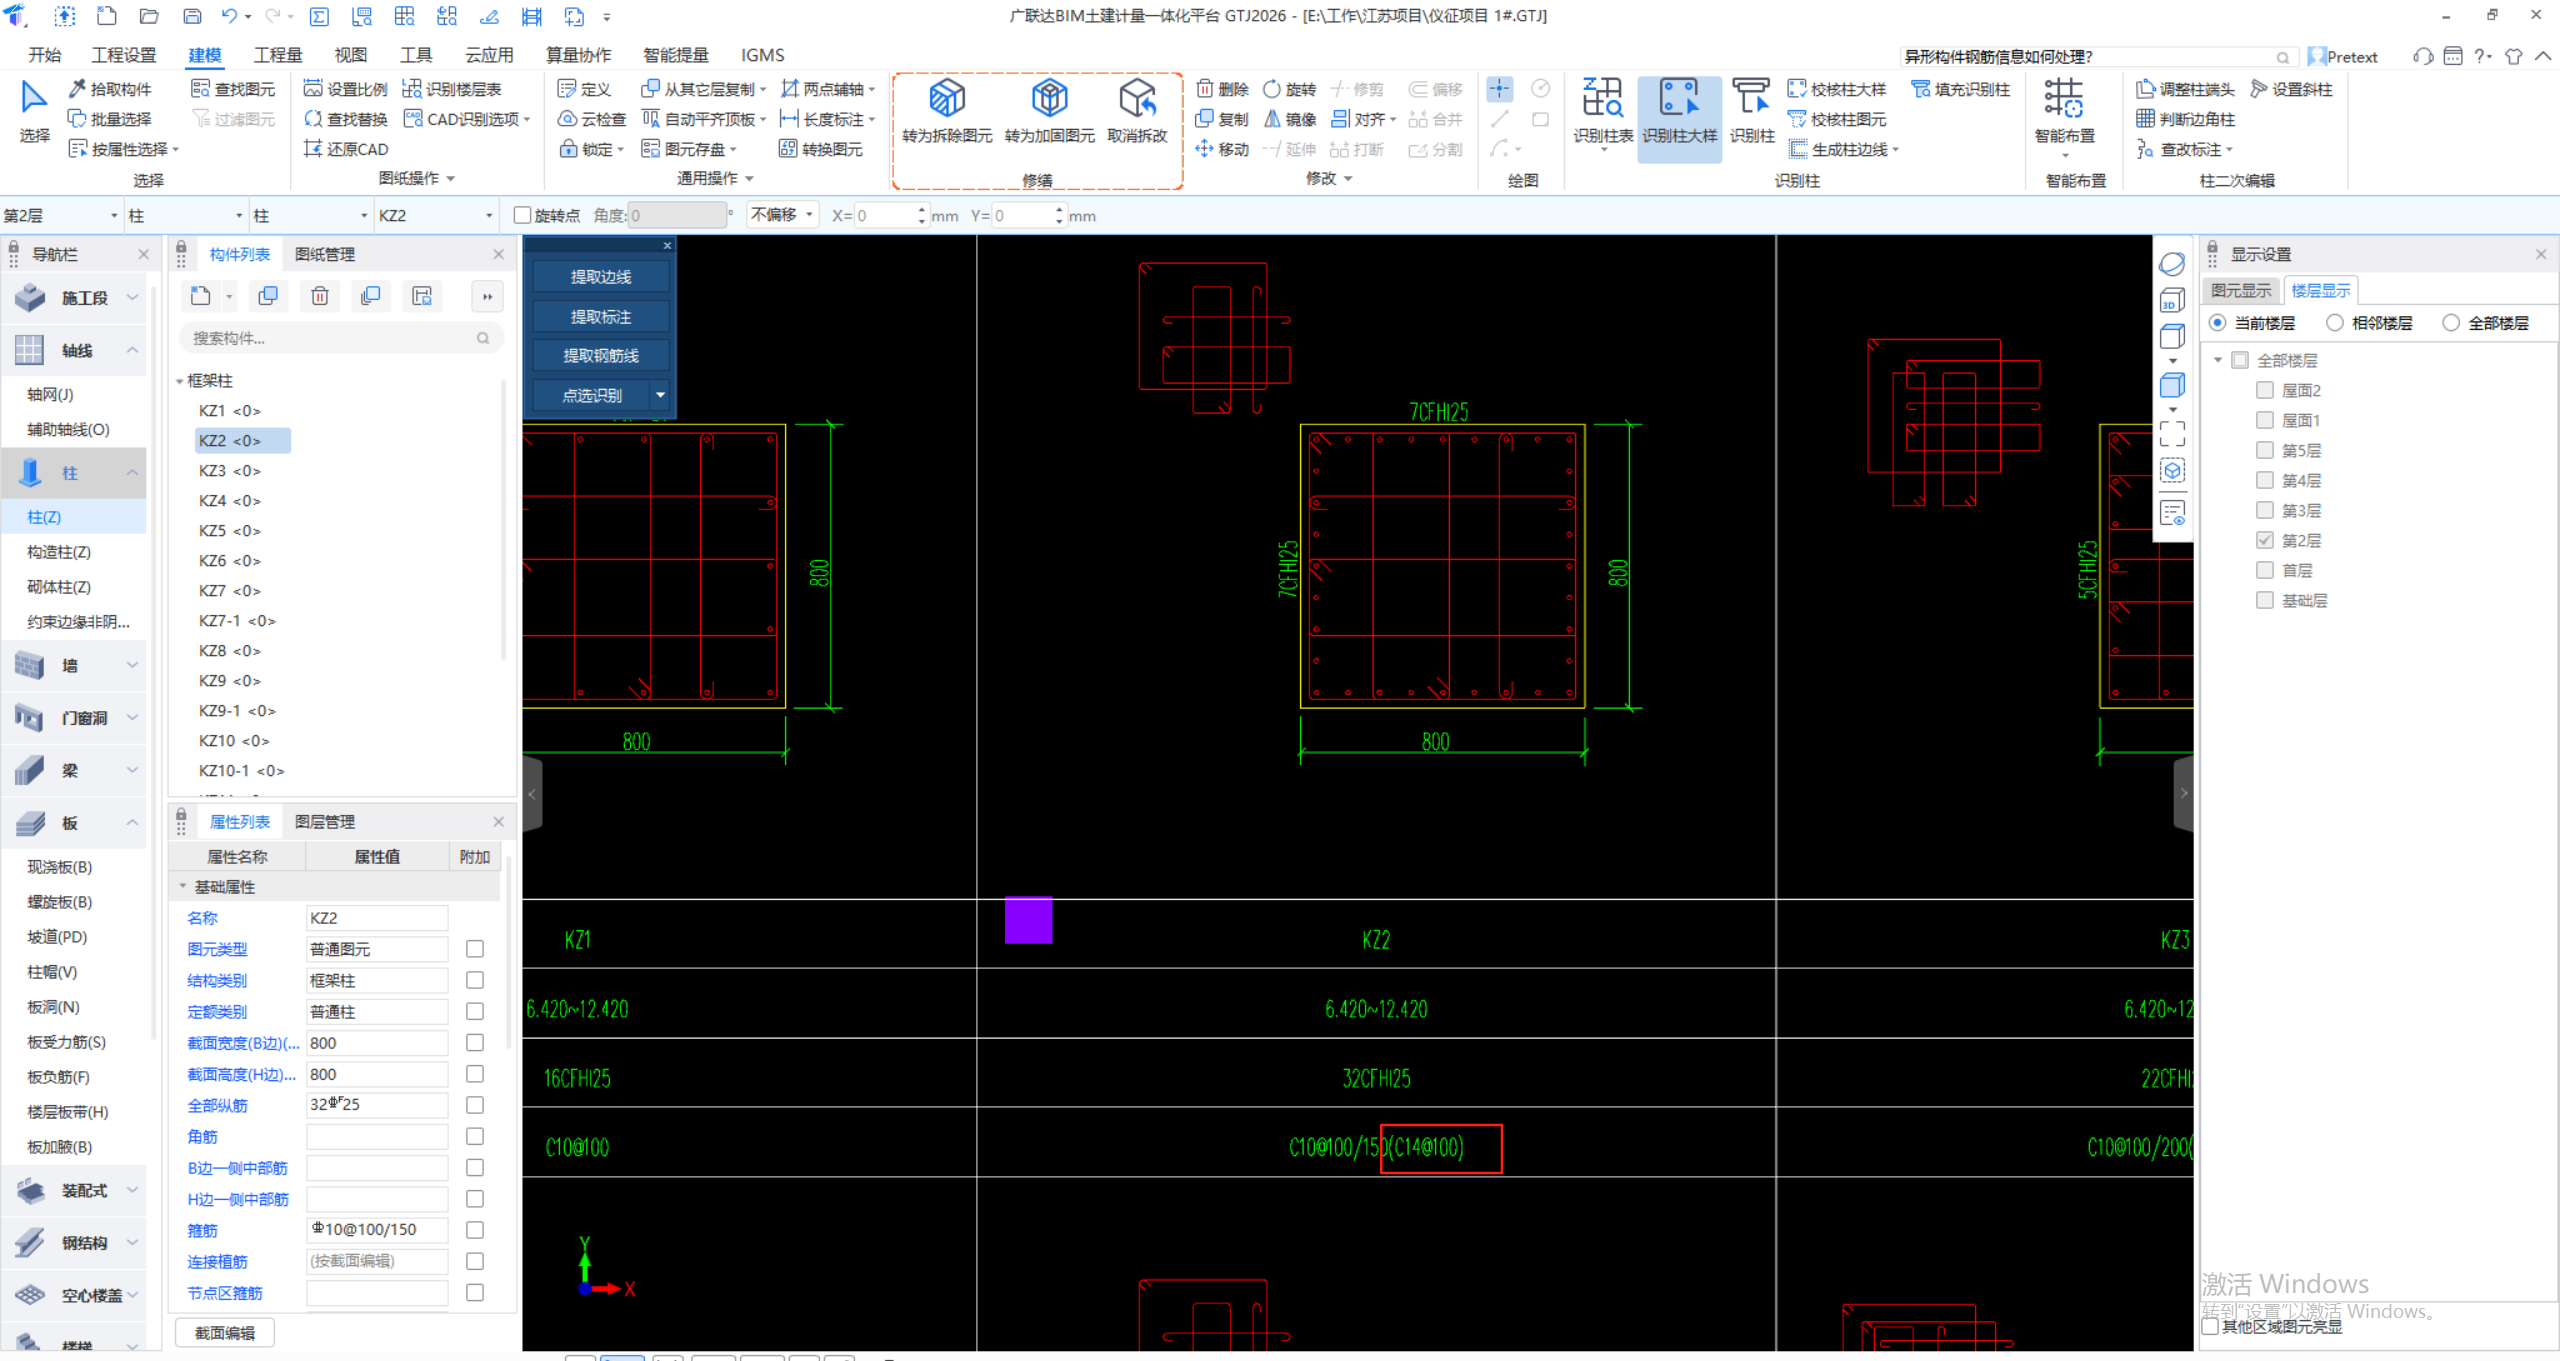
Task: Click the 填充识别柱 tool
Action: click(1960, 89)
